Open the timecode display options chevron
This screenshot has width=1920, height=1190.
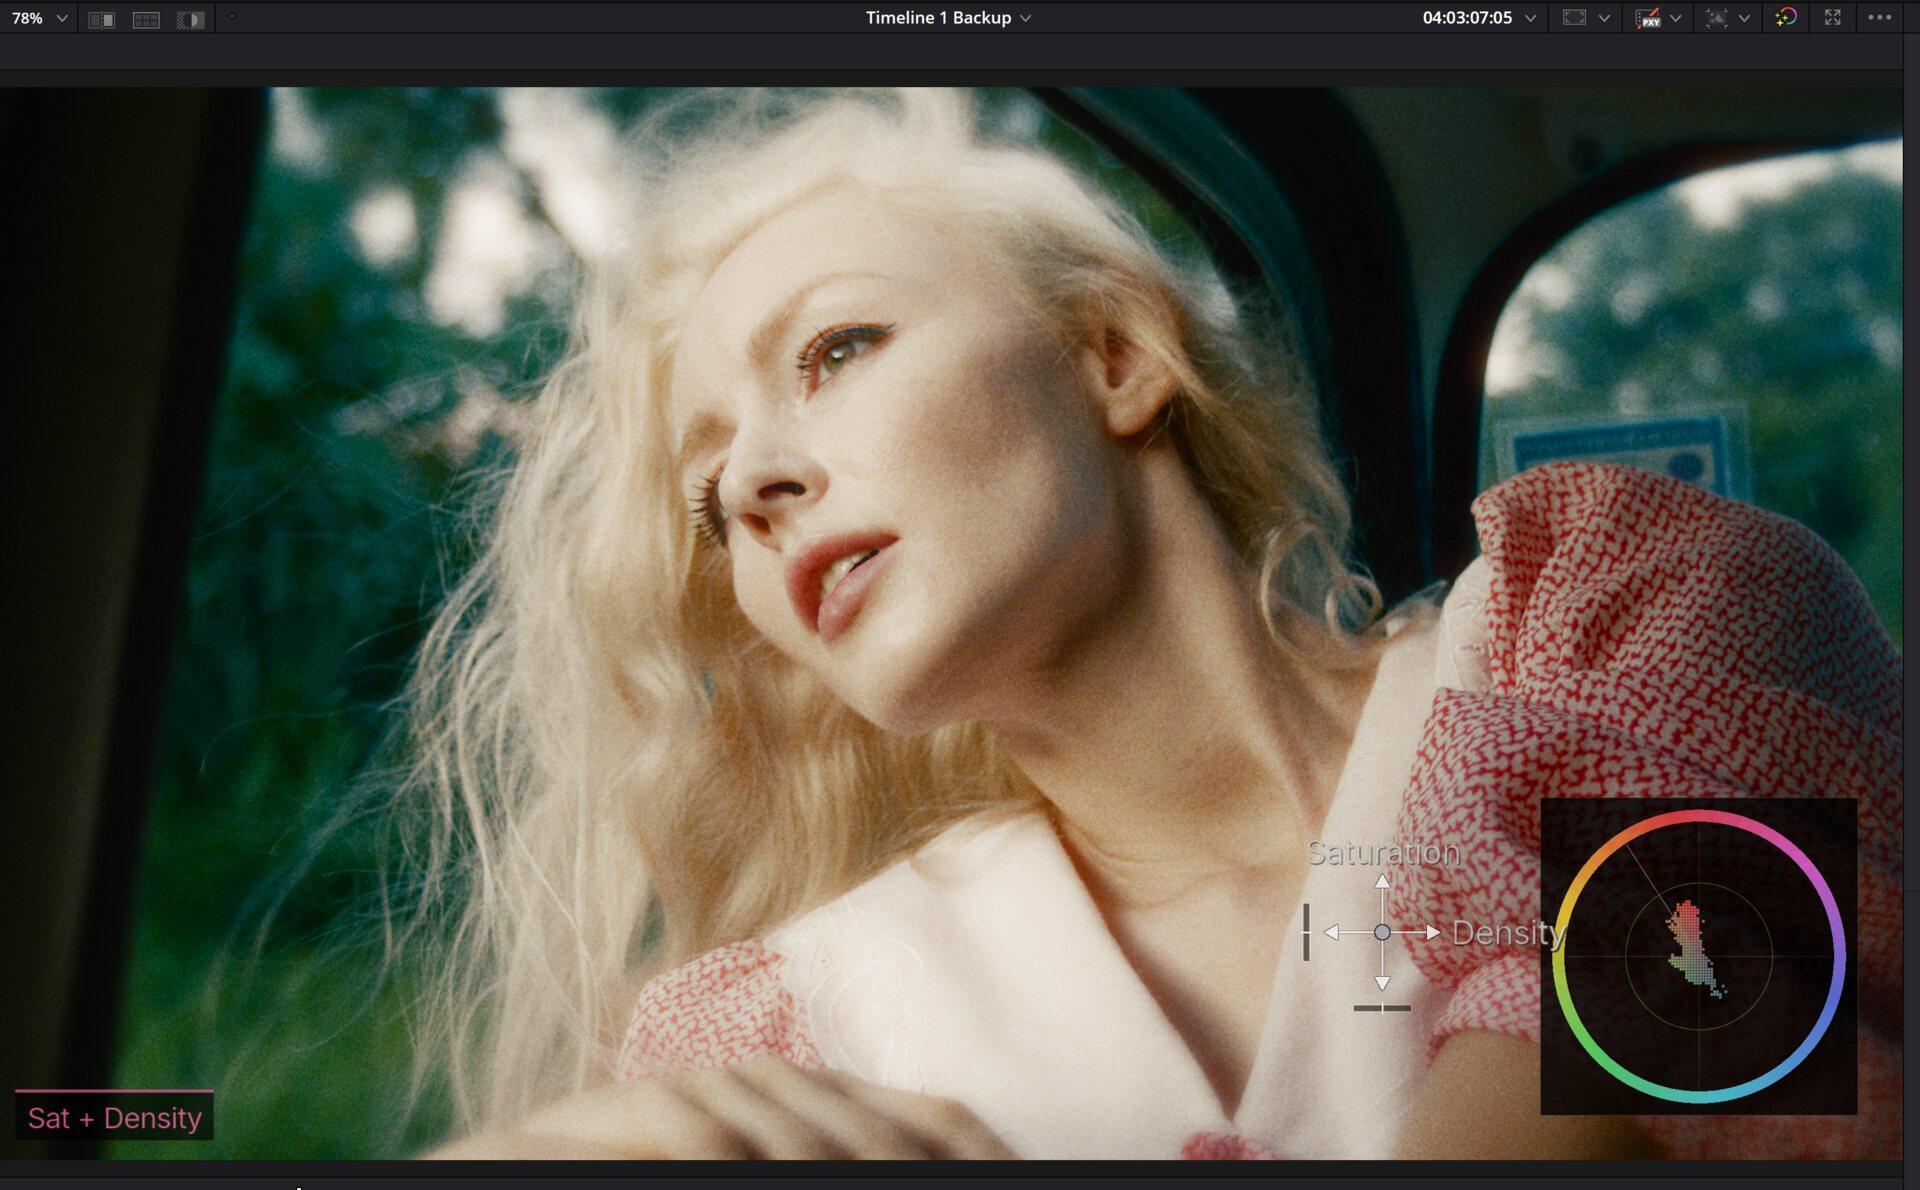1530,18
